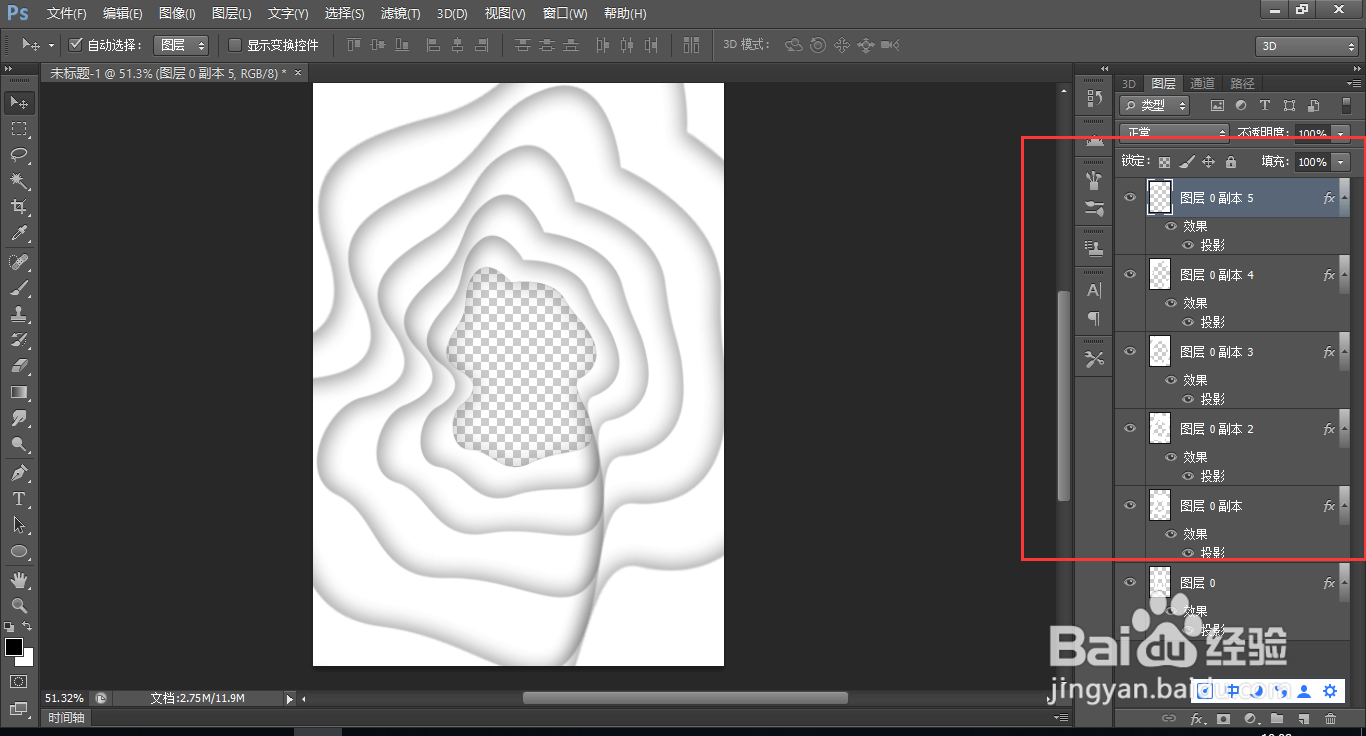Toggle drop shadow effect of 副本 4

(x=1189, y=322)
